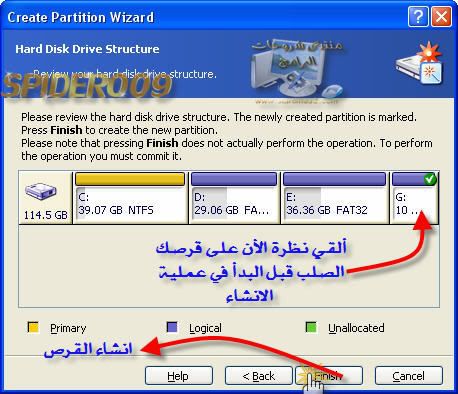
Task: Go to the previous step with the Back button
Action: [259, 376]
